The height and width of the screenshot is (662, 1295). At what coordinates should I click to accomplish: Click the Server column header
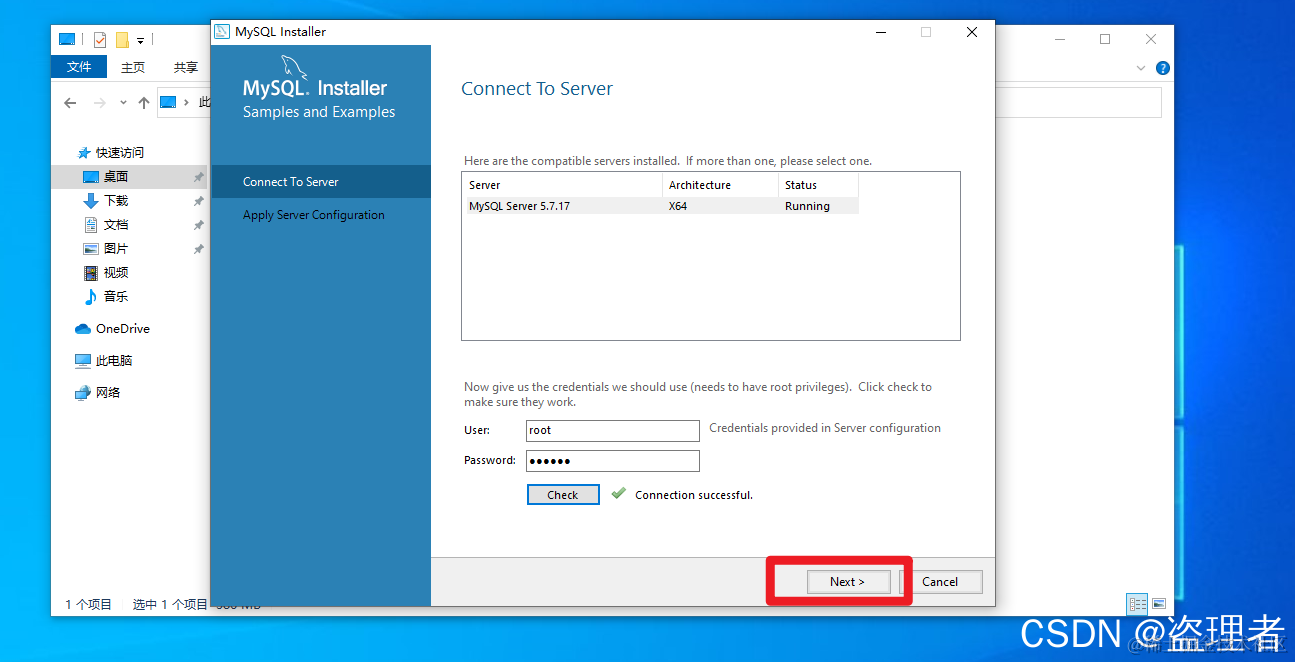(x=562, y=185)
